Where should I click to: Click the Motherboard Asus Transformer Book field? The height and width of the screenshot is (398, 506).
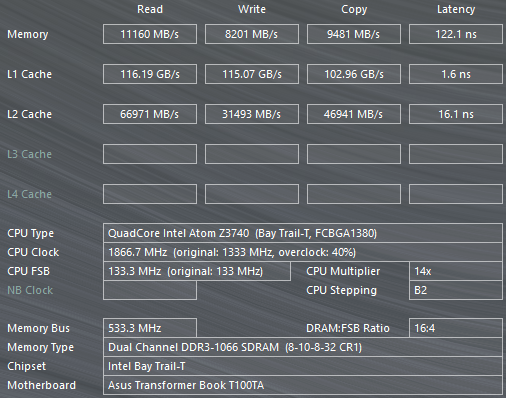[303, 385]
